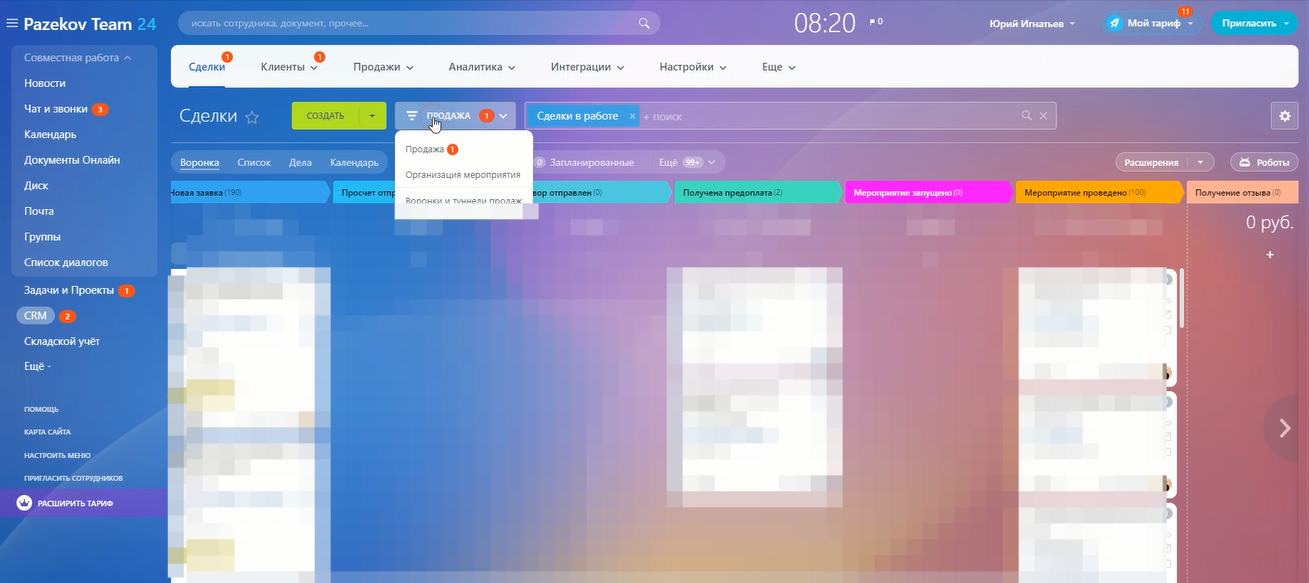Viewport: 1309px width, 583px height.
Task: Click the search magnifier in the deals filter
Action: pyautogui.click(x=1026, y=116)
